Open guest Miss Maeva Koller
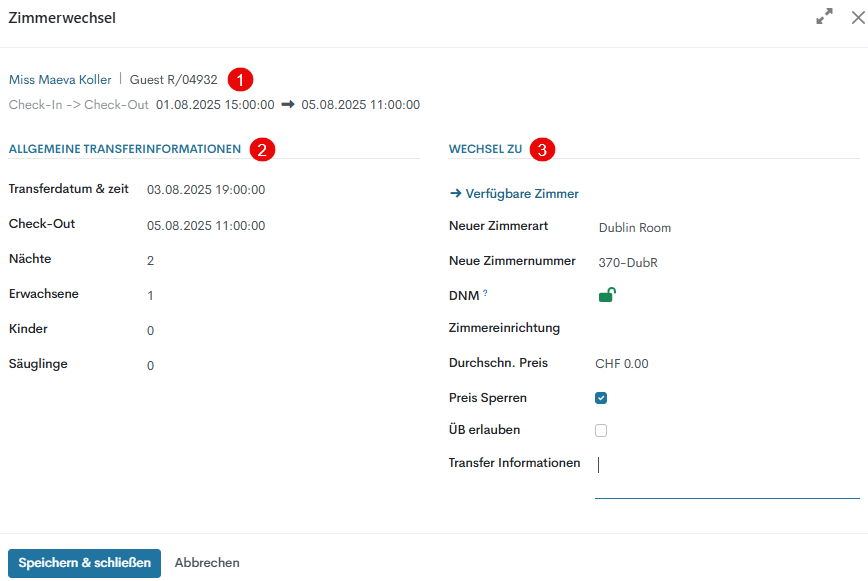868x581 pixels. click(60, 80)
